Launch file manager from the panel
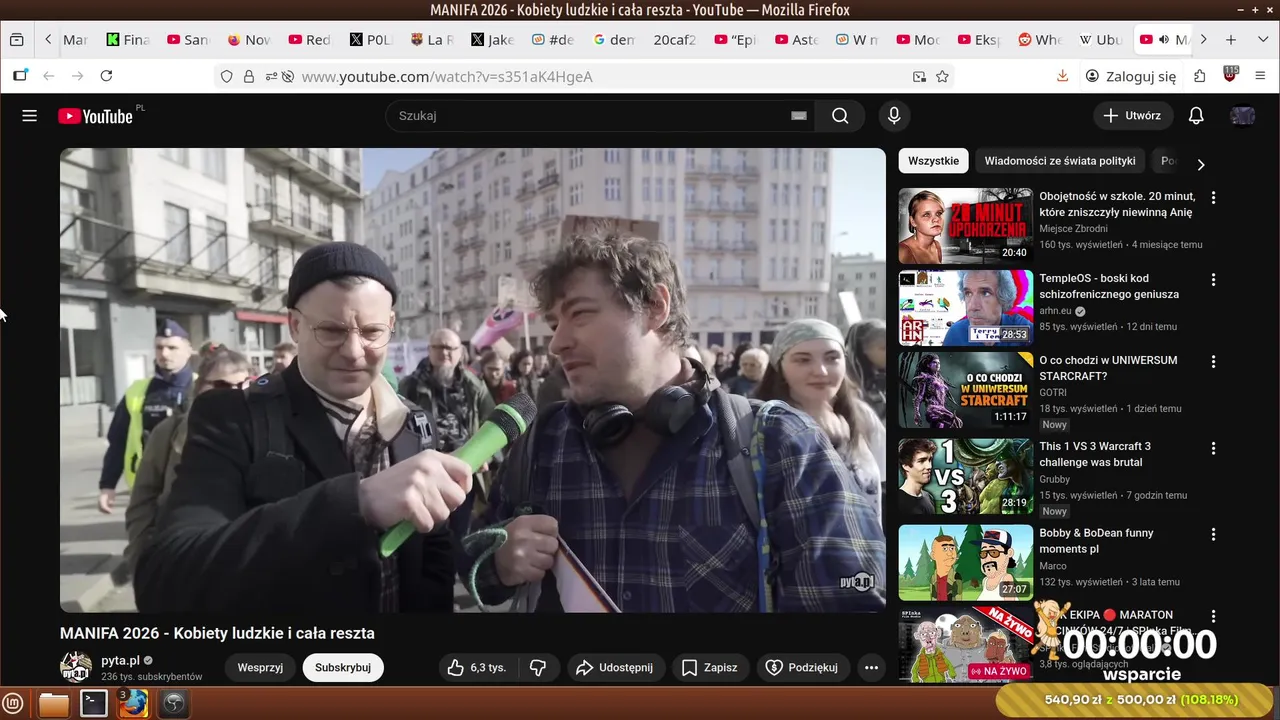 tap(54, 704)
